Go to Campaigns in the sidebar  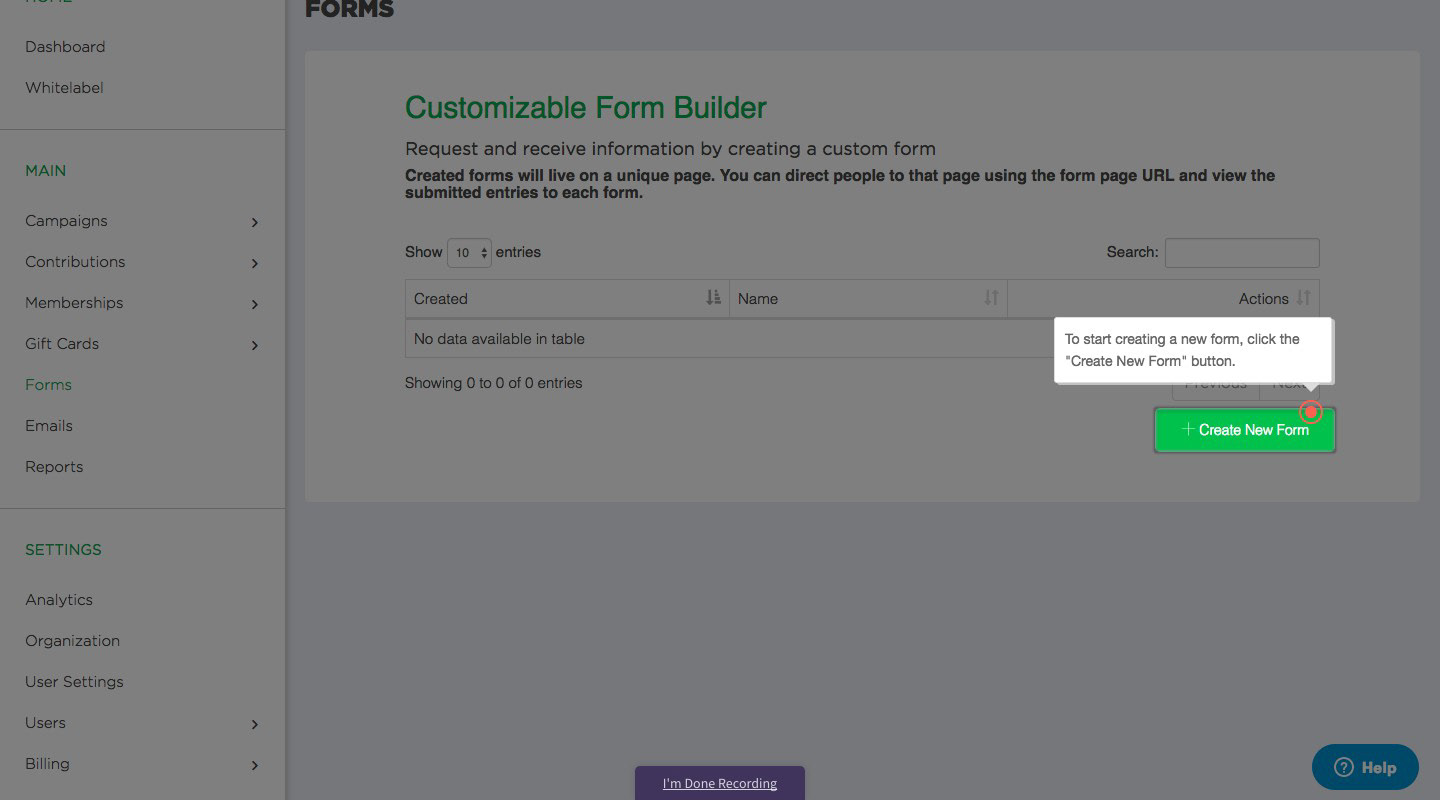tap(66, 221)
